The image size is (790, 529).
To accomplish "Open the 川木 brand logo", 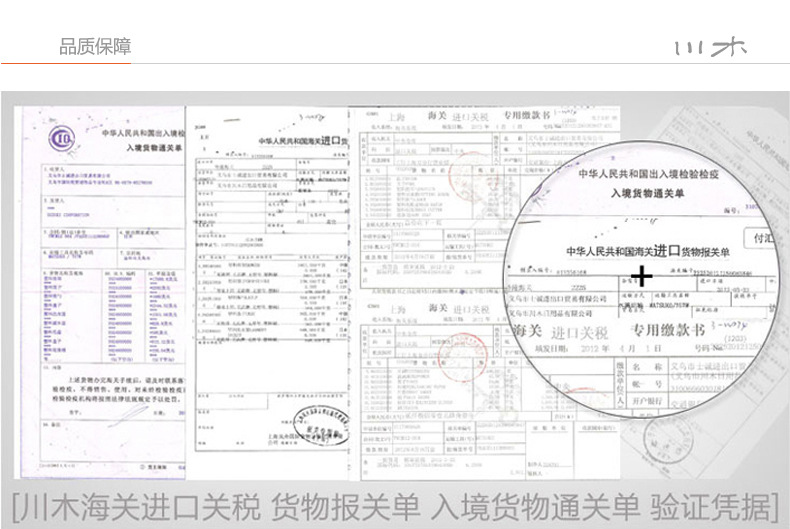I will (710, 48).
